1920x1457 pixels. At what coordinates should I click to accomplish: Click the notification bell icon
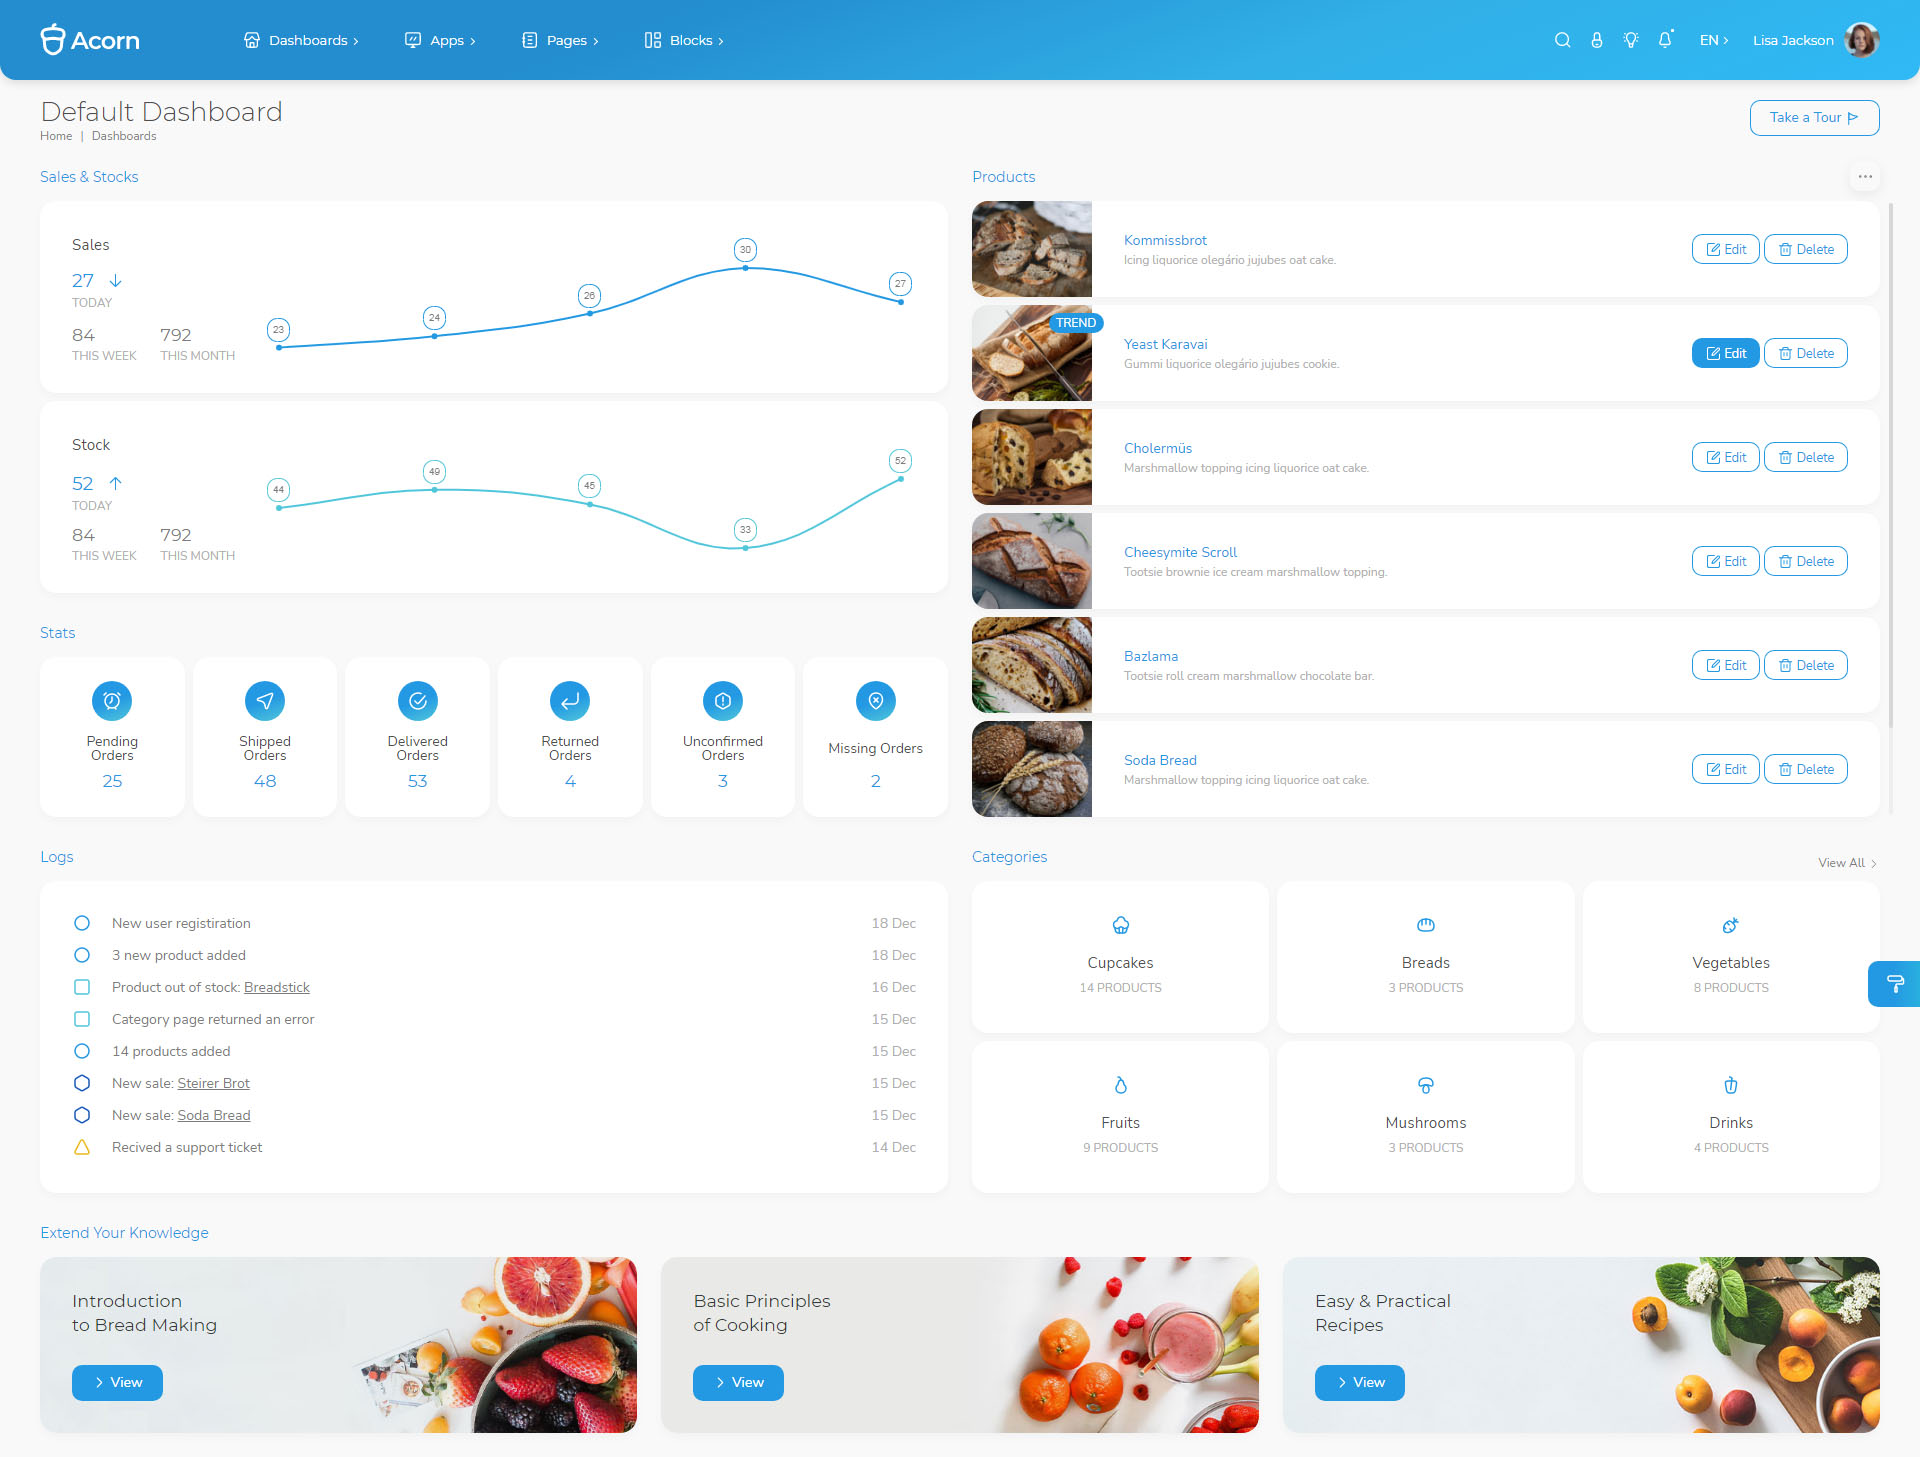pyautogui.click(x=1666, y=40)
